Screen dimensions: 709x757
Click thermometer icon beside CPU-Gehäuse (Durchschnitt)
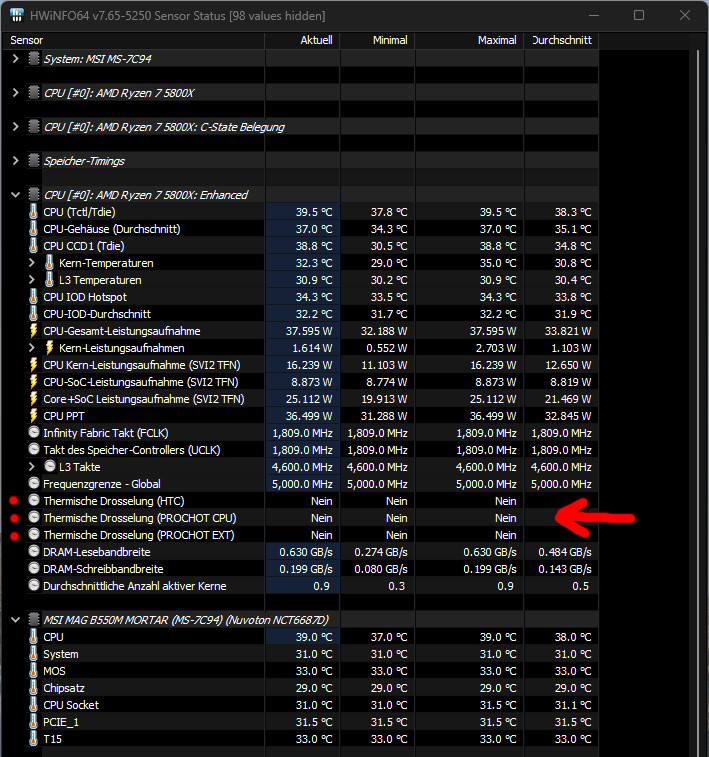33,228
